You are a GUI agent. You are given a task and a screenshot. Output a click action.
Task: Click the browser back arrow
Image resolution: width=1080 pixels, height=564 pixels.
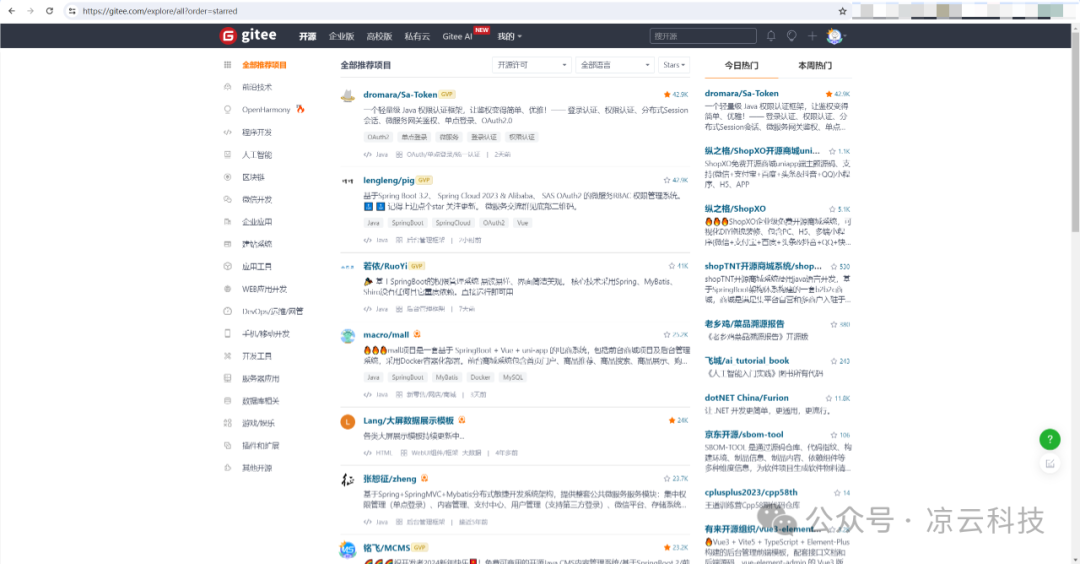(x=12, y=11)
